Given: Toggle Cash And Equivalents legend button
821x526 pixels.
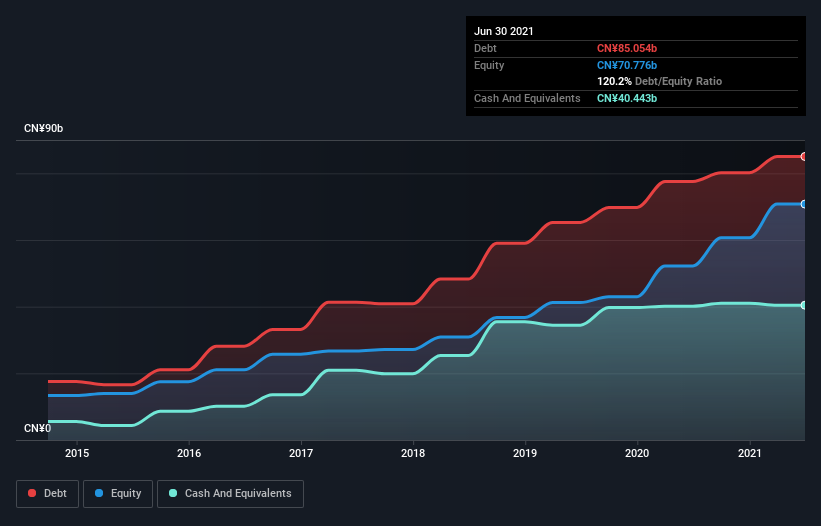Looking at the screenshot, I should click(x=230, y=494).
